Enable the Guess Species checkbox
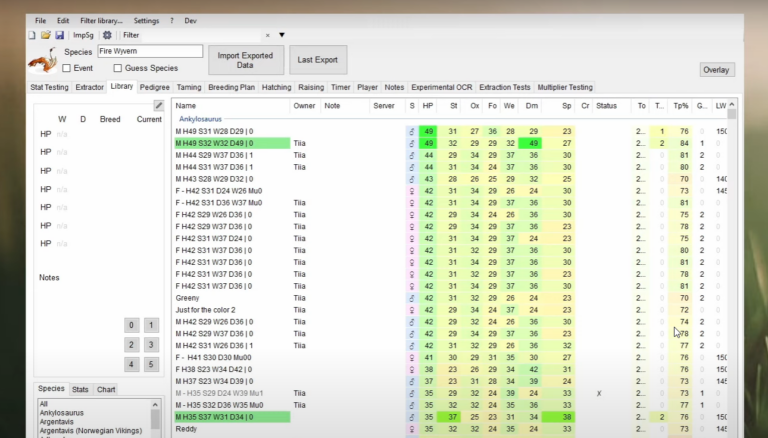This screenshot has width=768, height=438. 118,68
